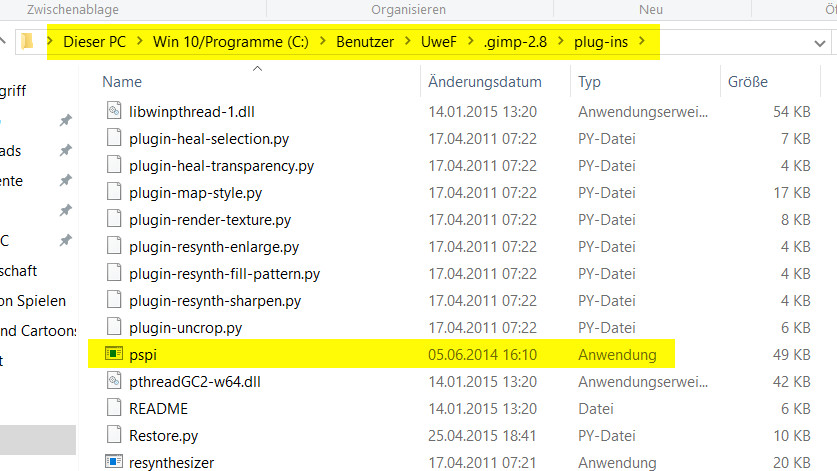Sort files by Name column header
The width and height of the screenshot is (837, 471).
(x=122, y=82)
